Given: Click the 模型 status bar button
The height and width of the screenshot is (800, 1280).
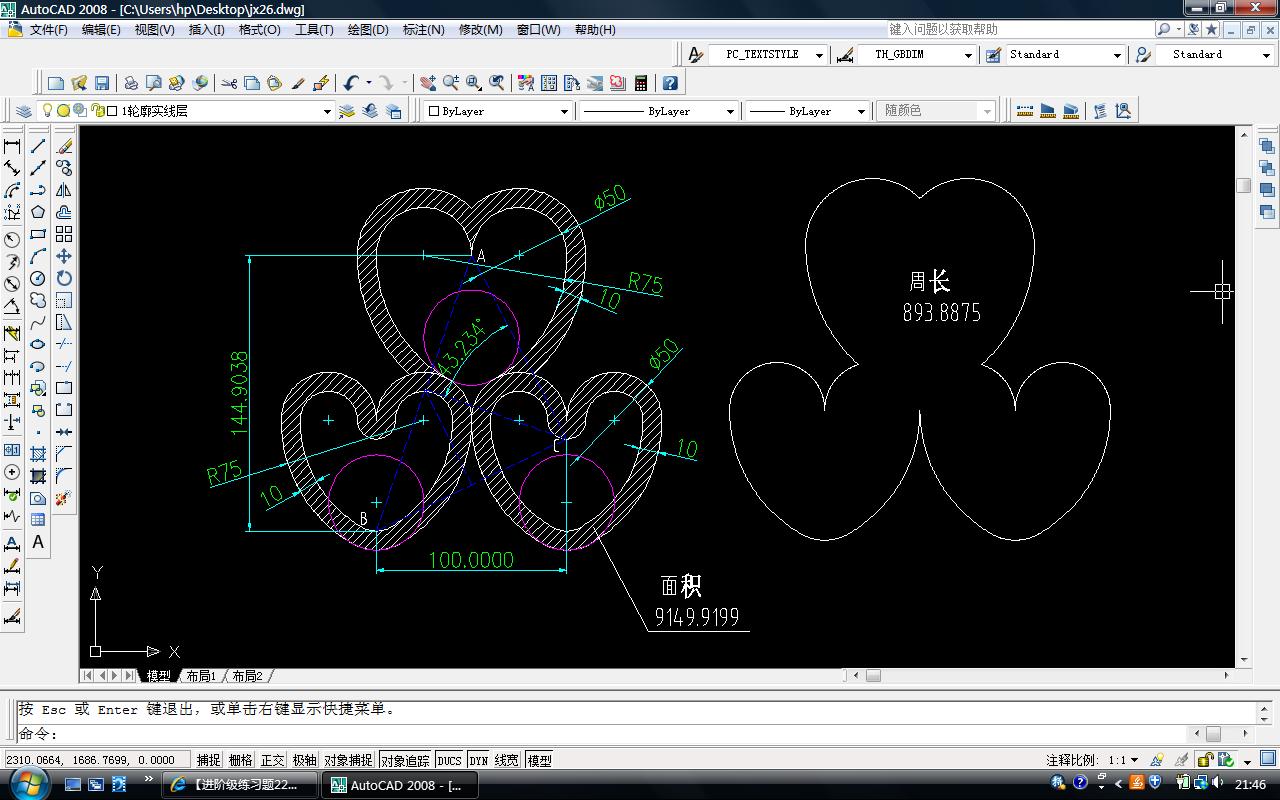Looking at the screenshot, I should (x=539, y=760).
